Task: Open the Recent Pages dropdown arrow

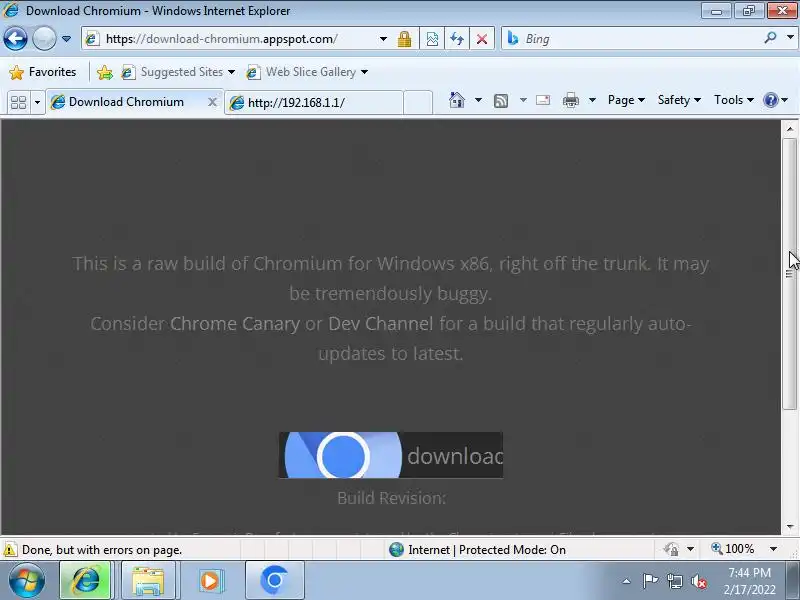Action: tap(66, 39)
